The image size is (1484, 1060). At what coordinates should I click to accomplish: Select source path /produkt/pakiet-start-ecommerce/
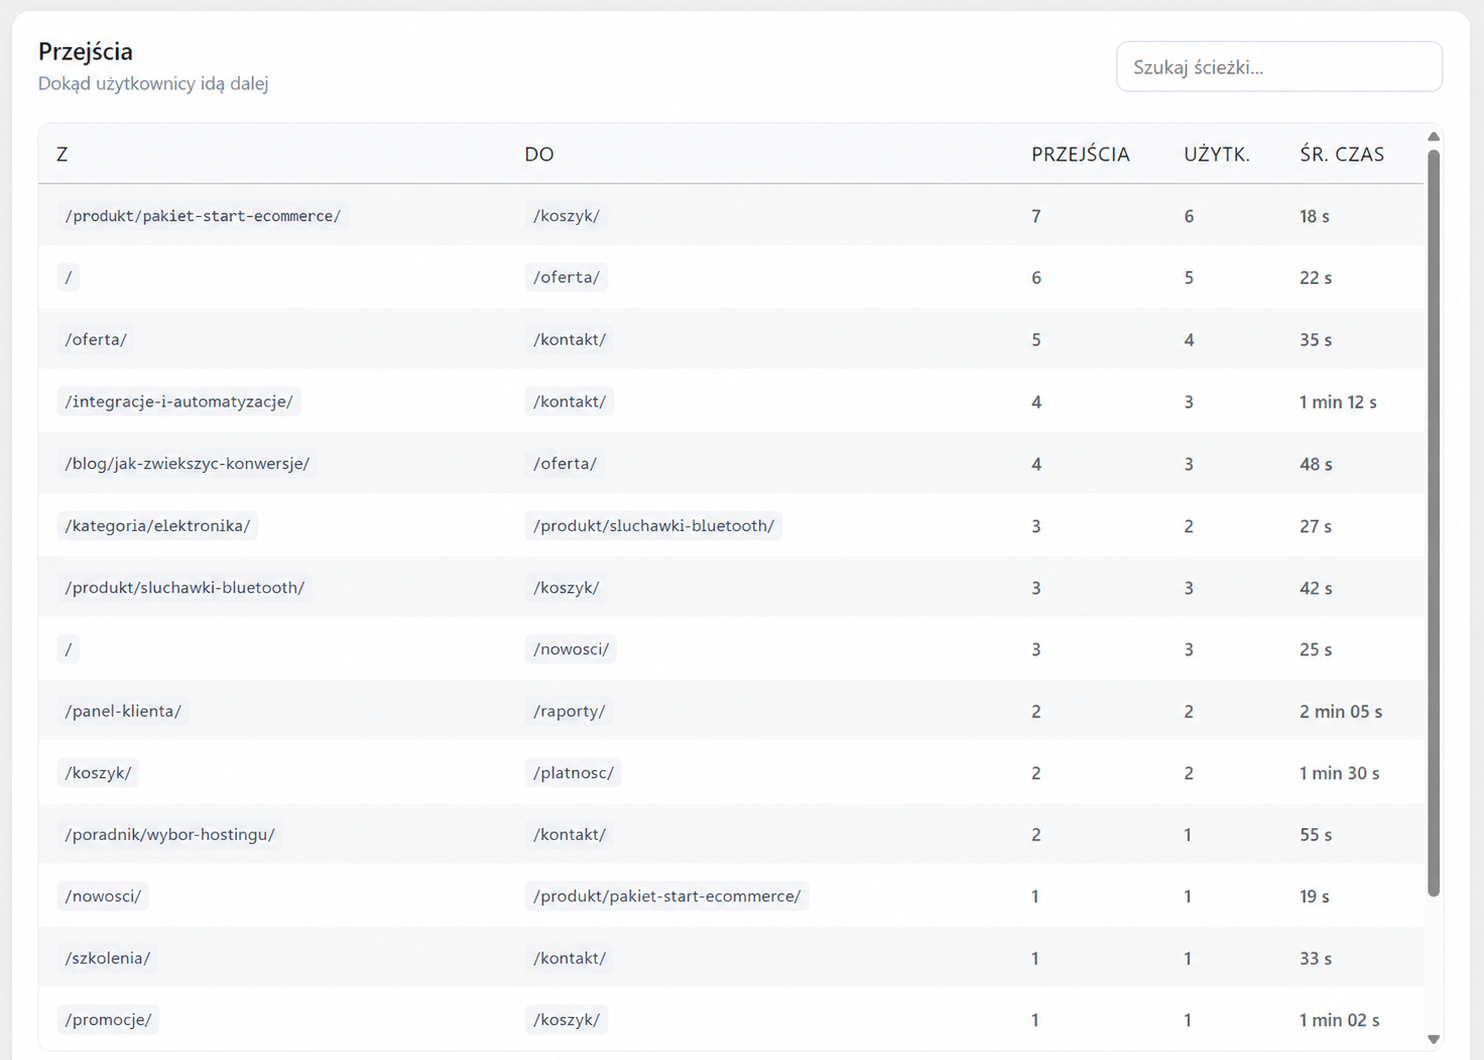pos(203,216)
